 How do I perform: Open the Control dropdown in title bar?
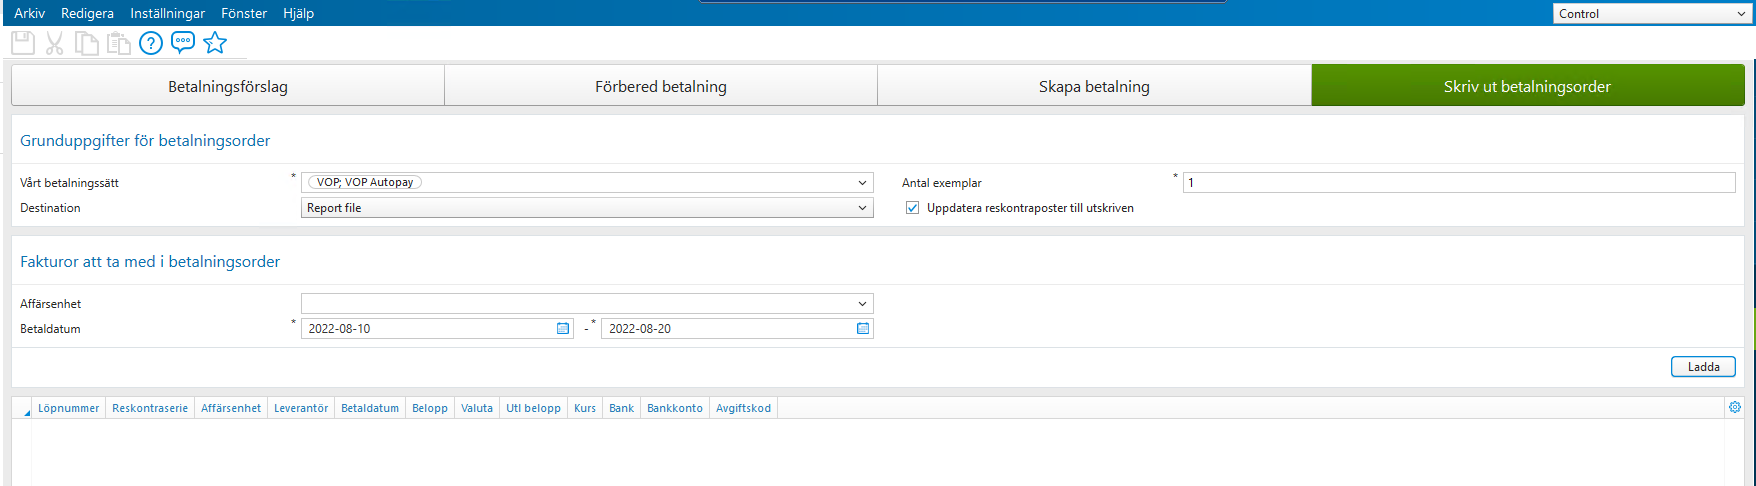pos(1651,13)
